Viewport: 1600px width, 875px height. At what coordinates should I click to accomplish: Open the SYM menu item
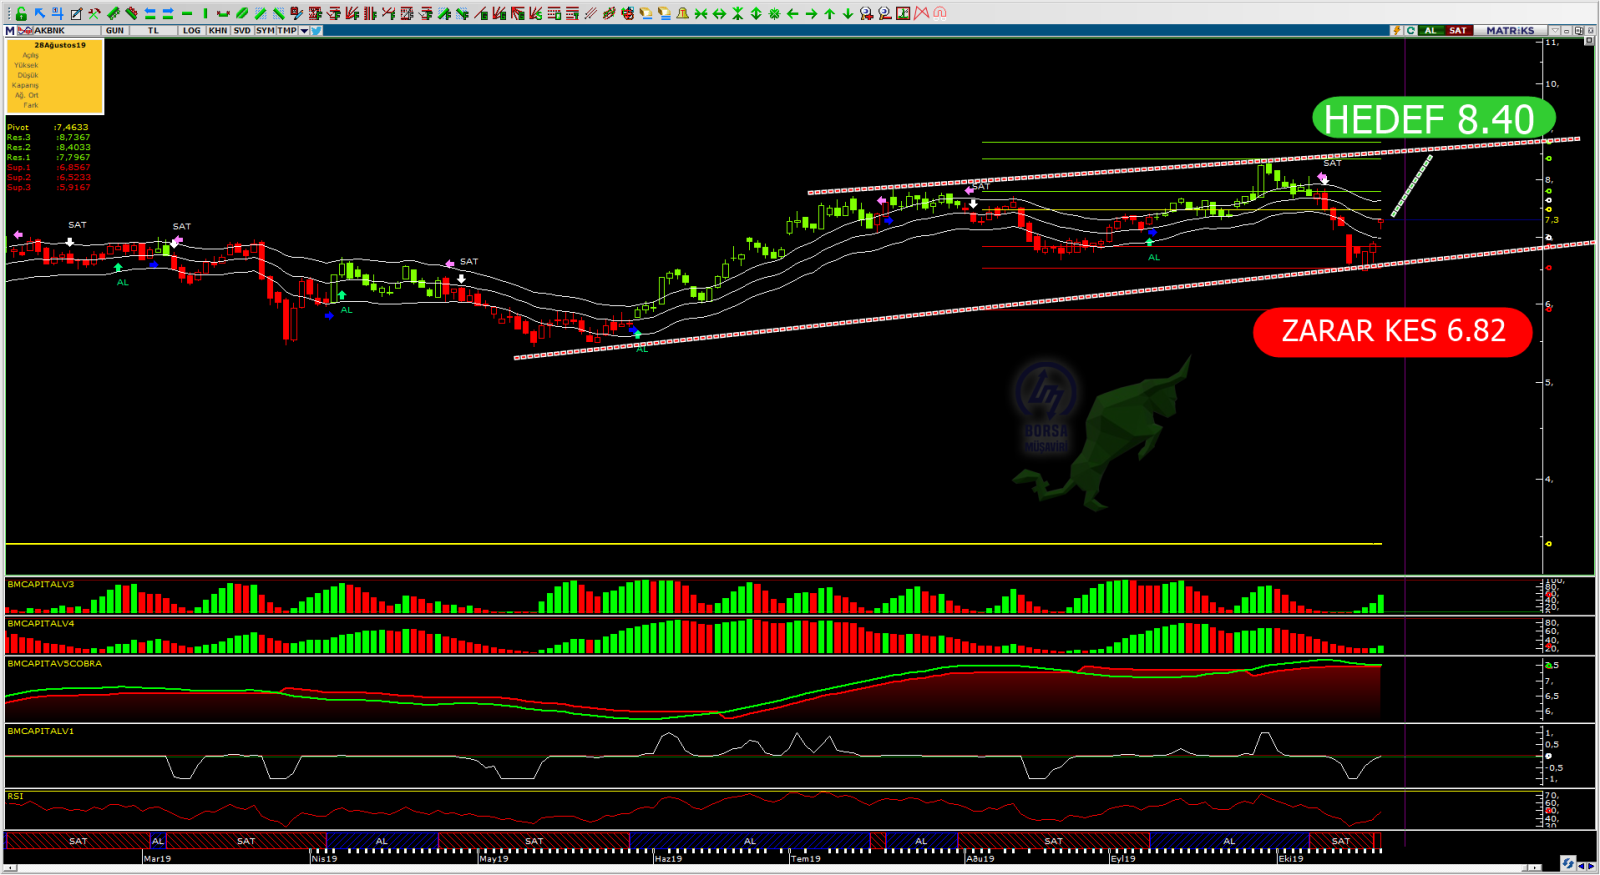(x=265, y=31)
